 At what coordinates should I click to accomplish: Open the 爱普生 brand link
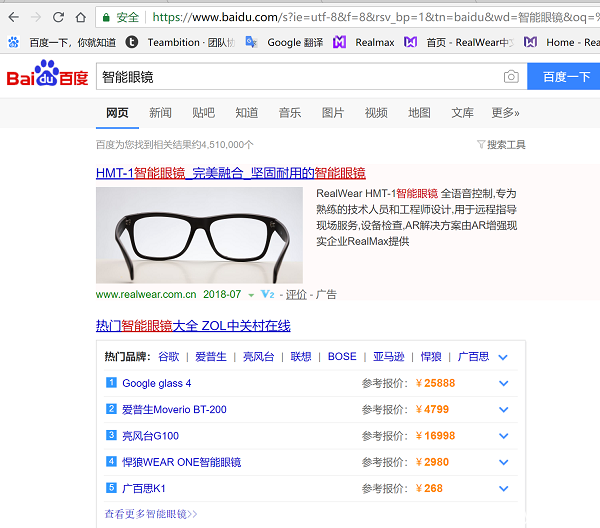(211, 357)
